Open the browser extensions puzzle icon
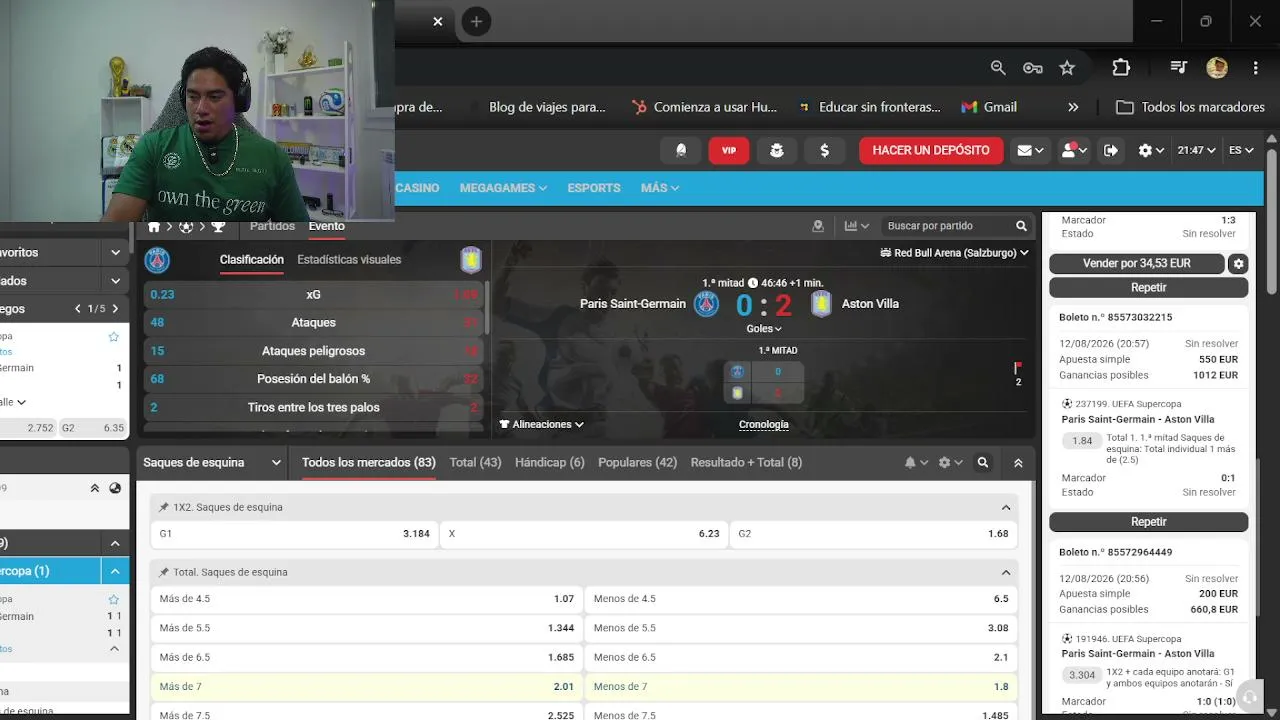The image size is (1280, 720). tap(1121, 67)
